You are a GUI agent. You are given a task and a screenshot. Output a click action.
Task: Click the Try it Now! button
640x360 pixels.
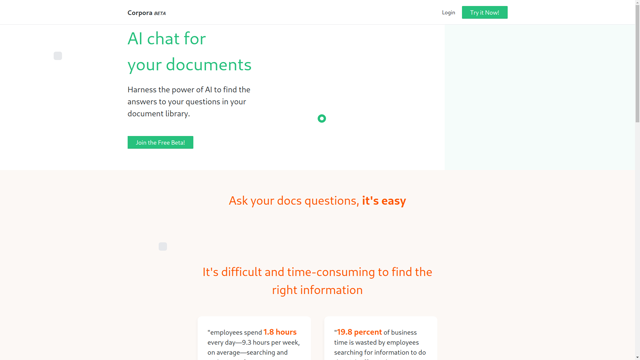tap(484, 13)
